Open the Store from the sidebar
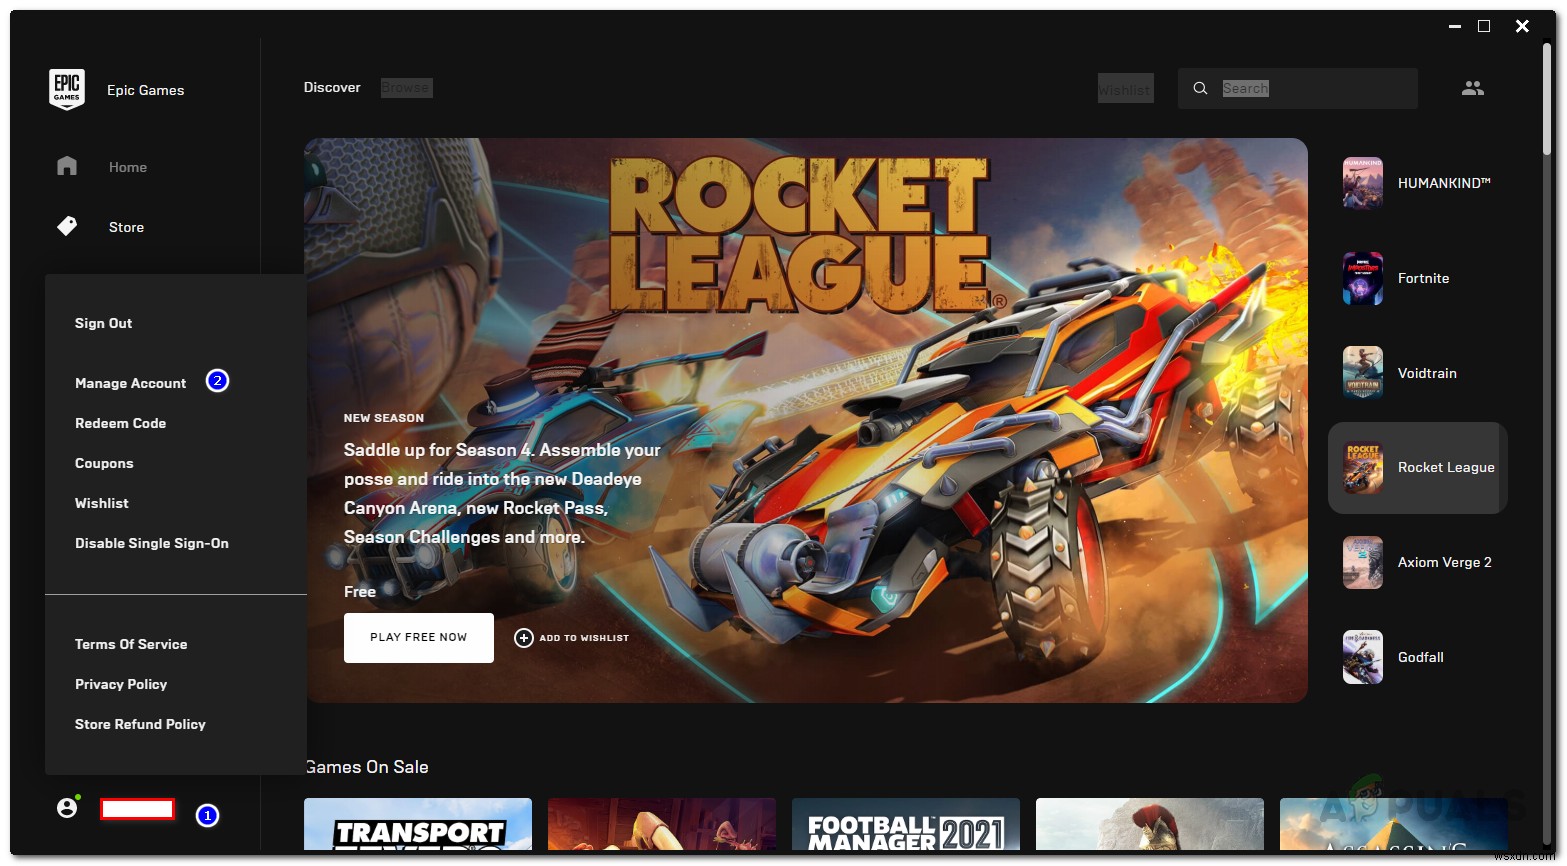Viewport: 1567px width, 866px height. (x=66, y=226)
